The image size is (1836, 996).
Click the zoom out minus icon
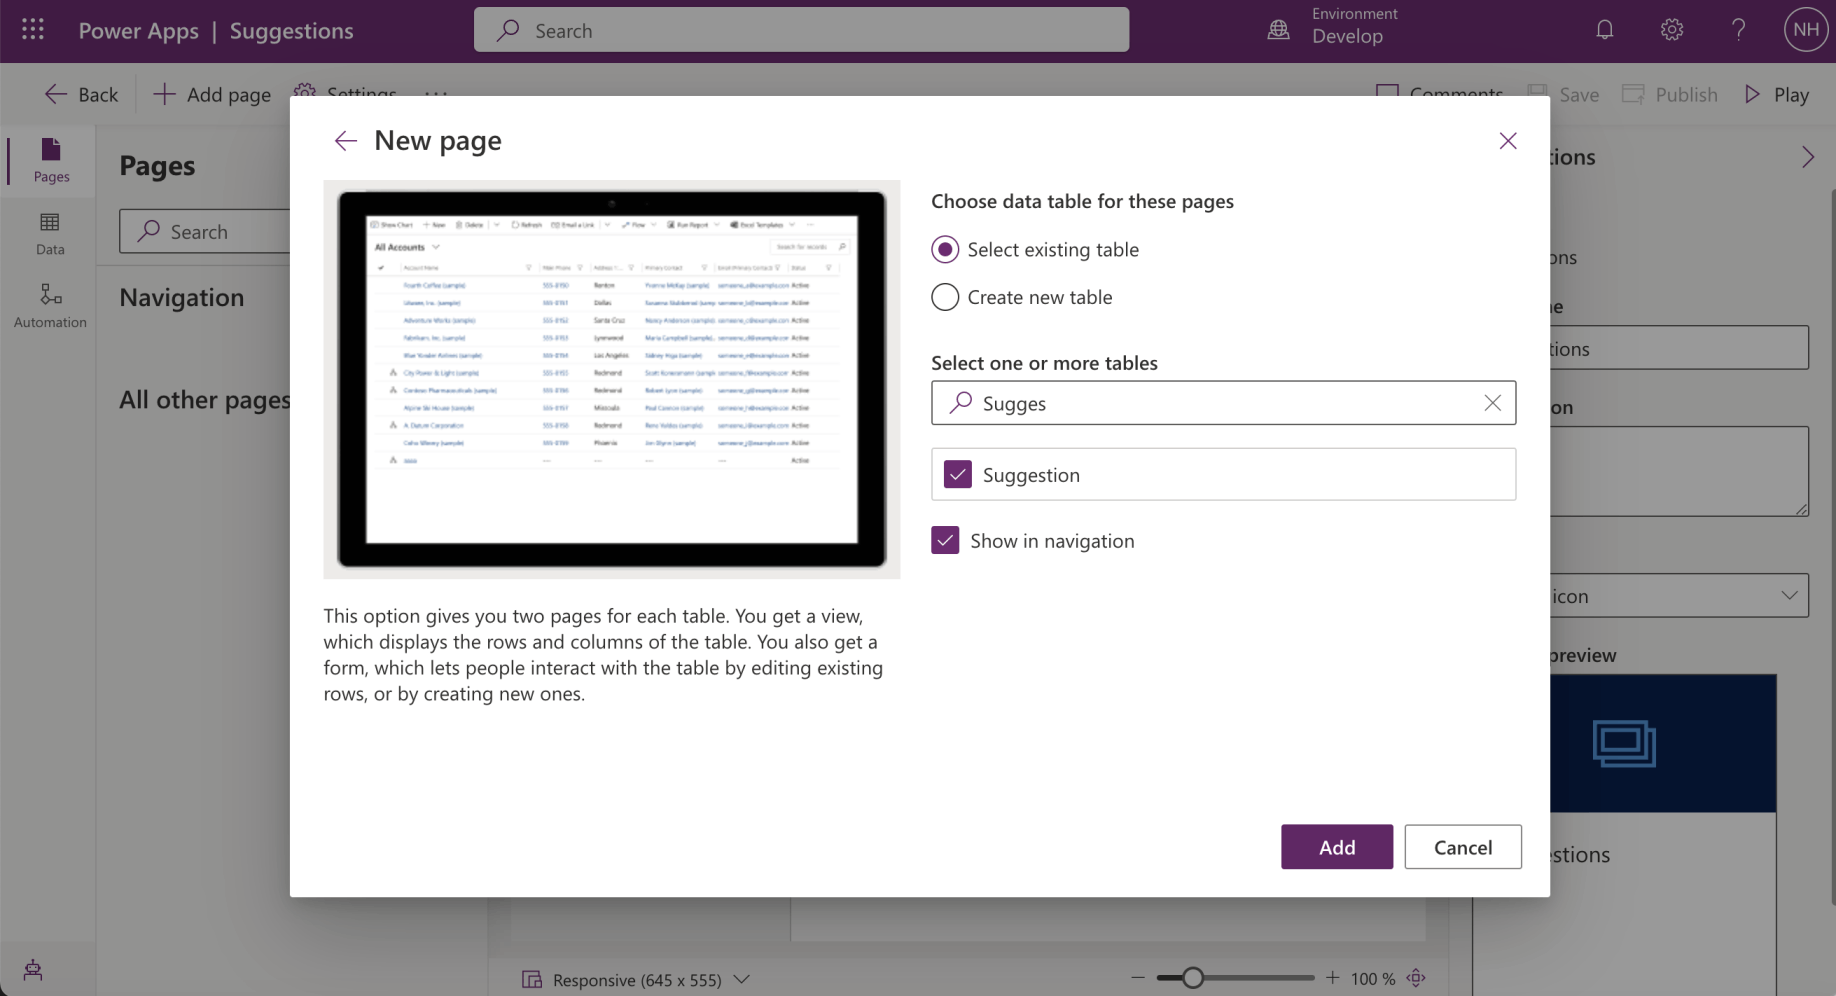(x=1138, y=978)
